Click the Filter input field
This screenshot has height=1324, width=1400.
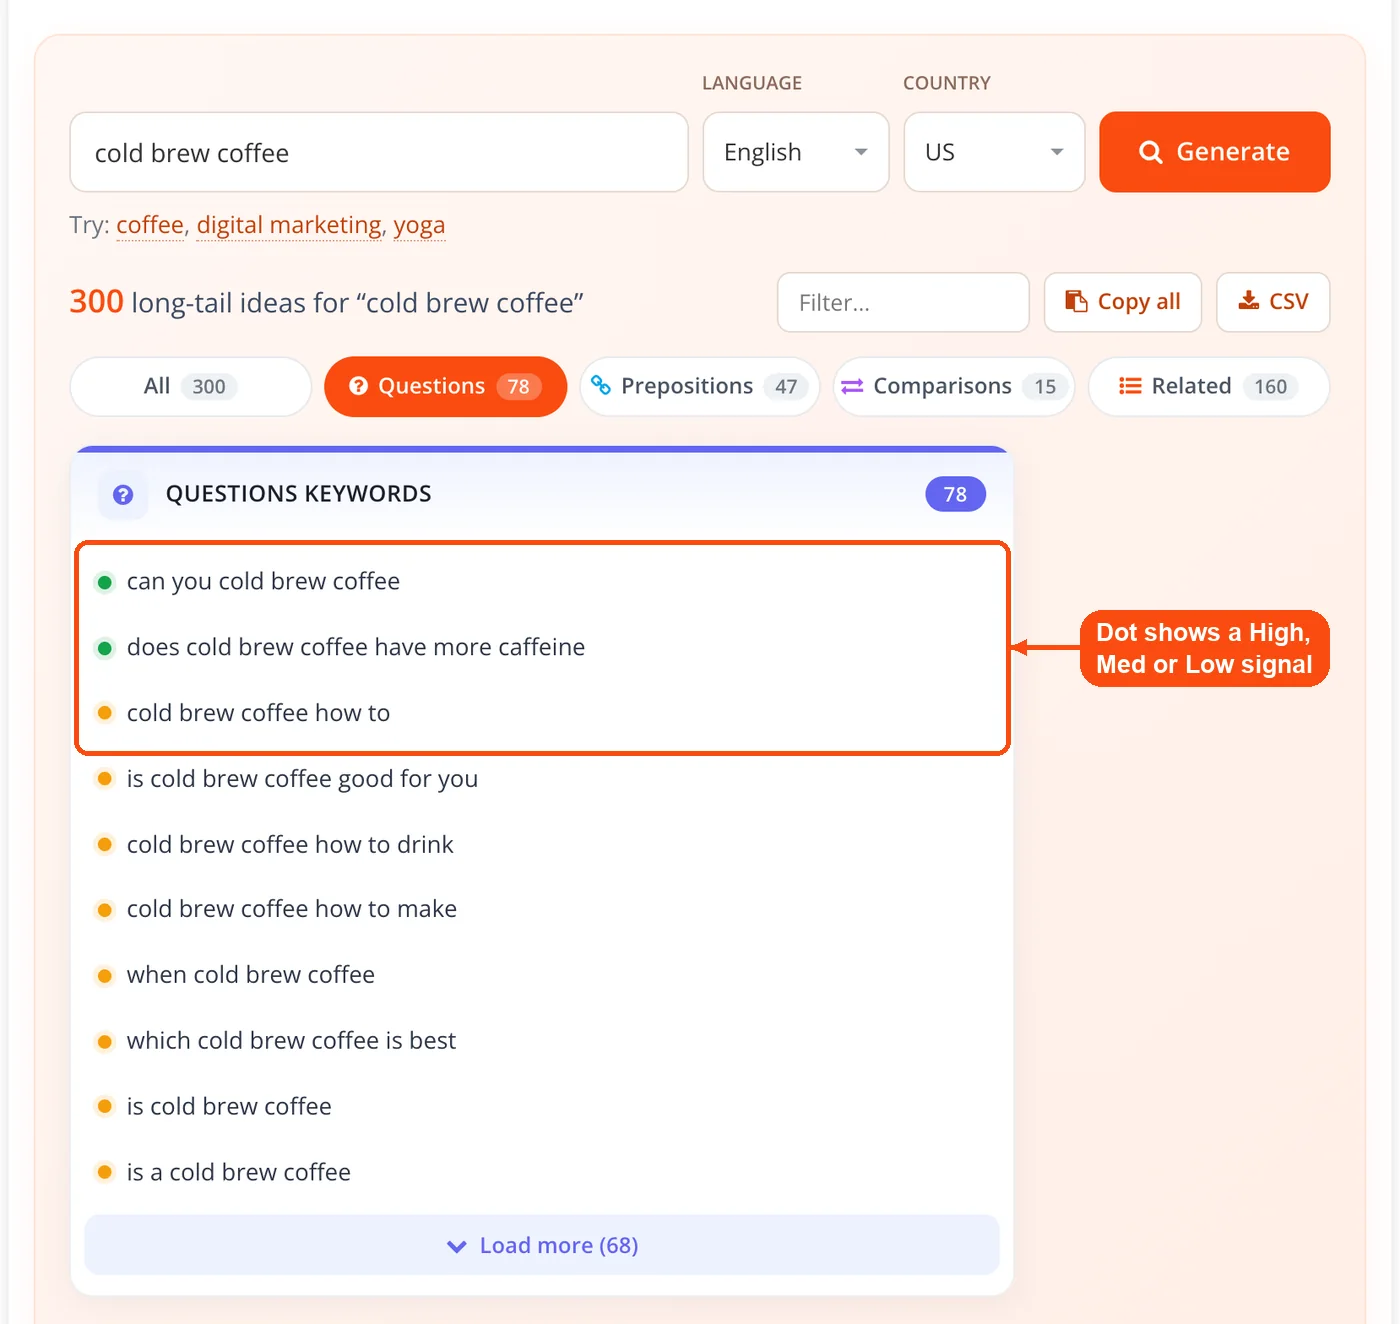click(x=903, y=302)
